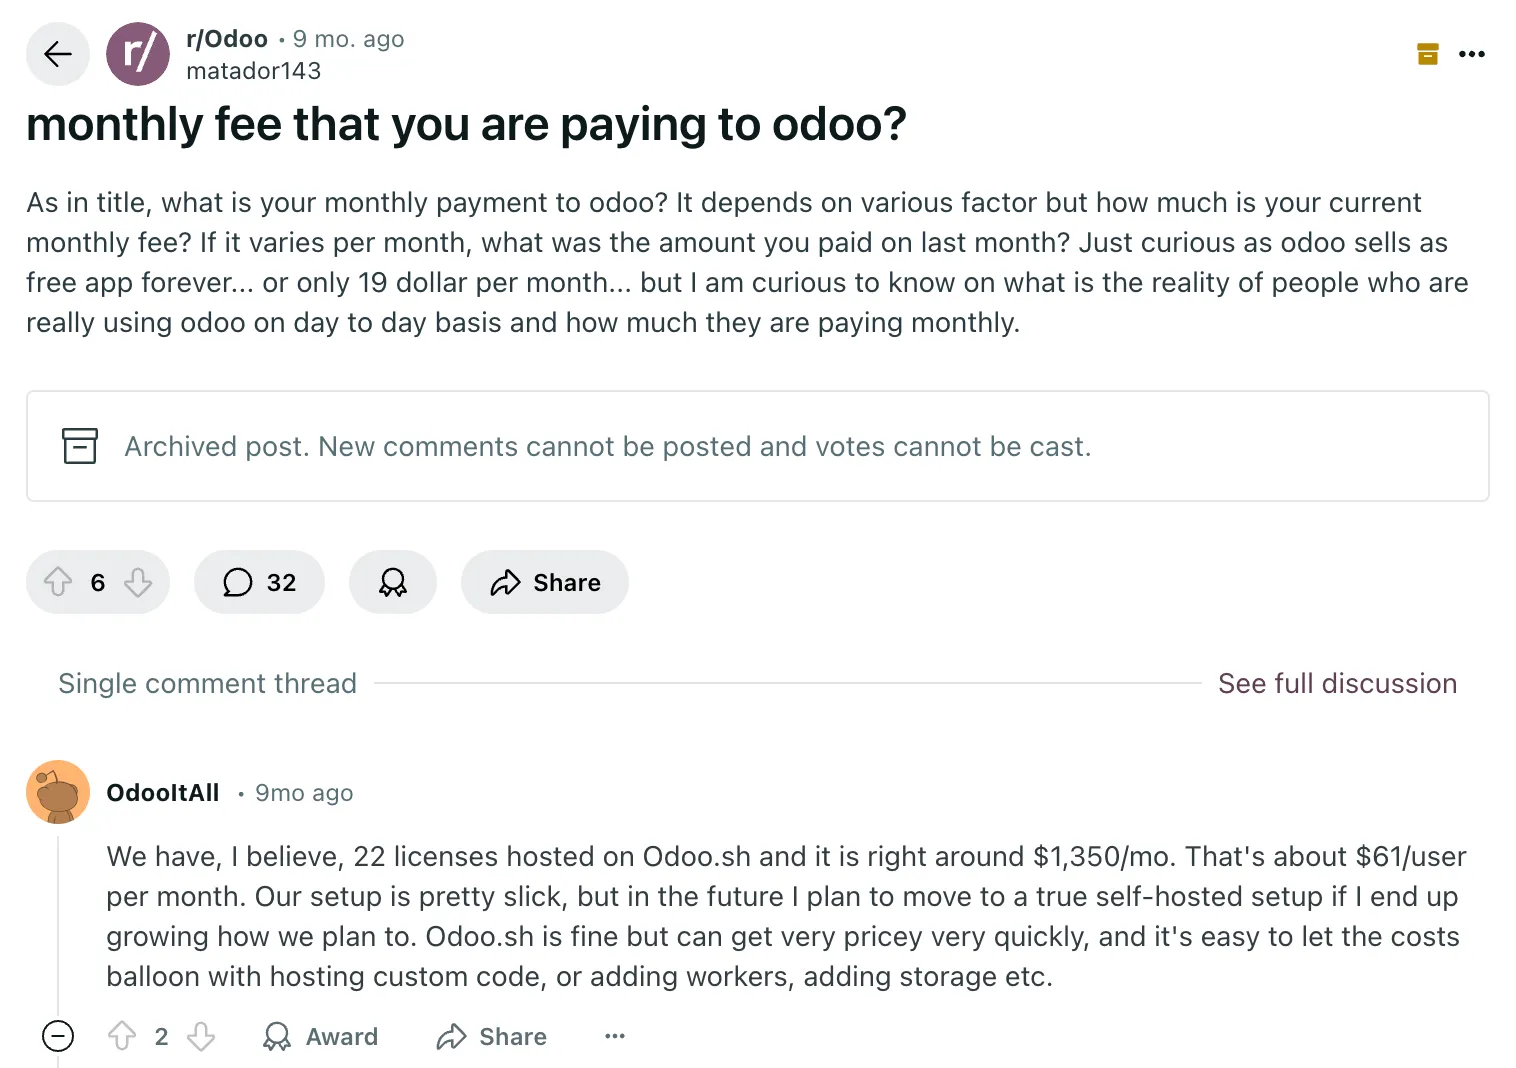The width and height of the screenshot is (1516, 1068).
Task: Toggle the saved-post archive icon top right
Action: (x=1427, y=54)
